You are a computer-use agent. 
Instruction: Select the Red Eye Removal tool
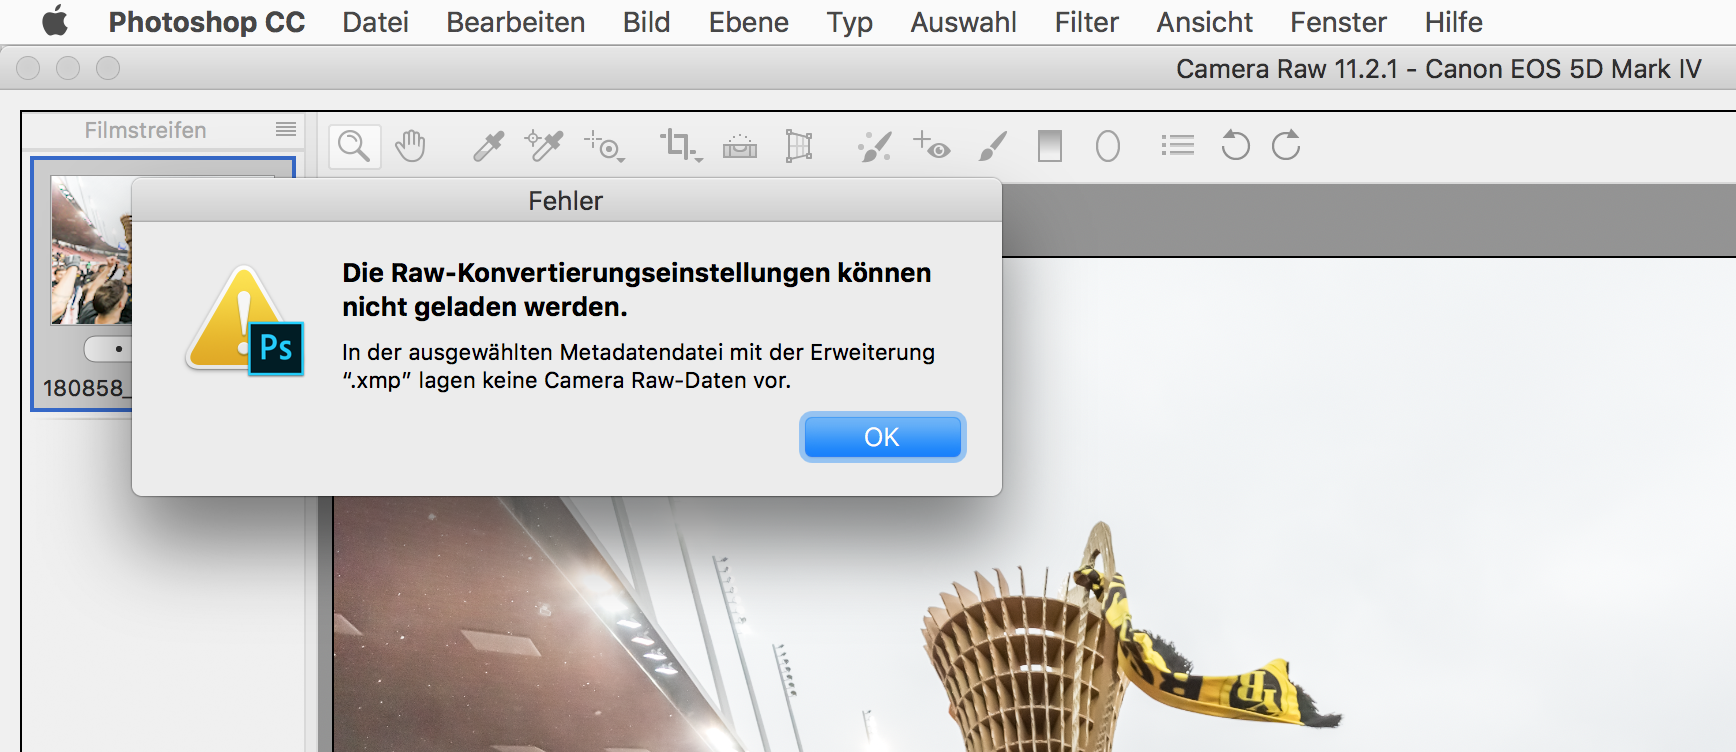pos(931,146)
